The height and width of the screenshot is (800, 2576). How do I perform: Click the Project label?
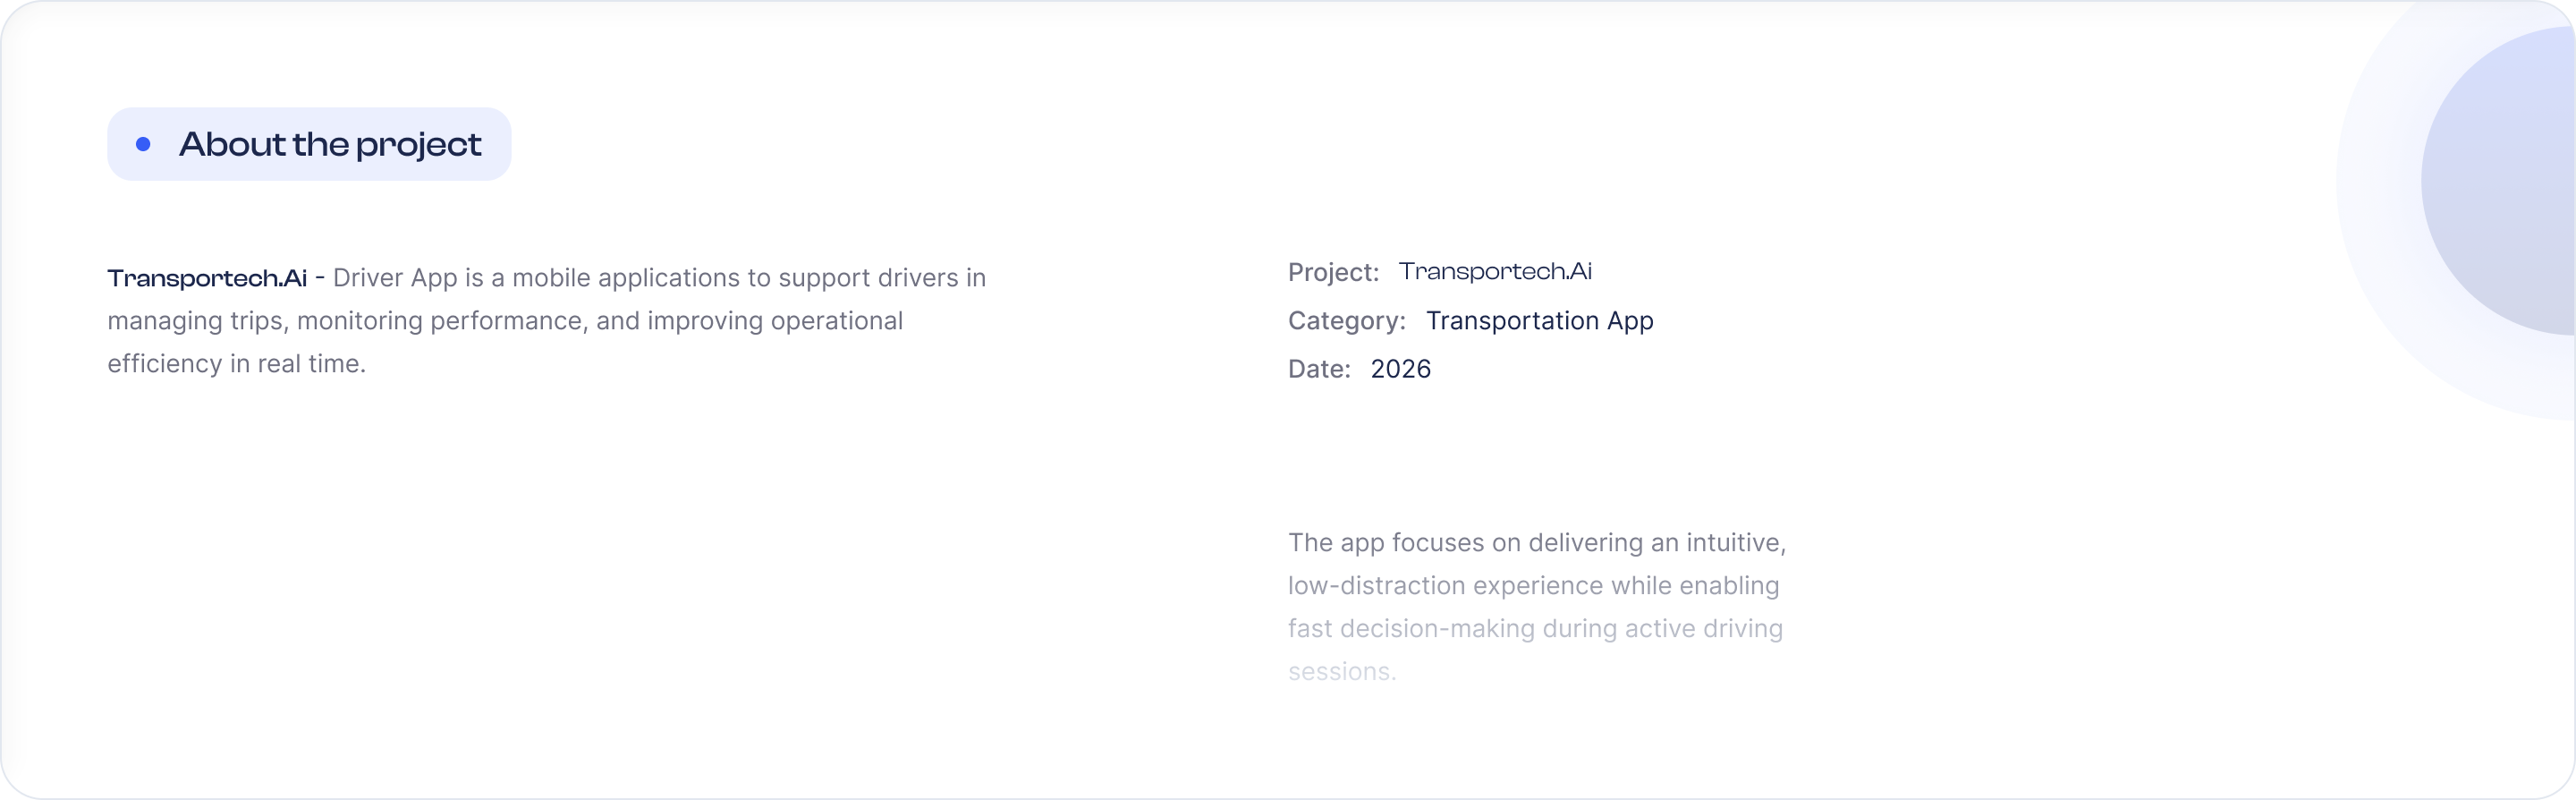coord(1333,272)
